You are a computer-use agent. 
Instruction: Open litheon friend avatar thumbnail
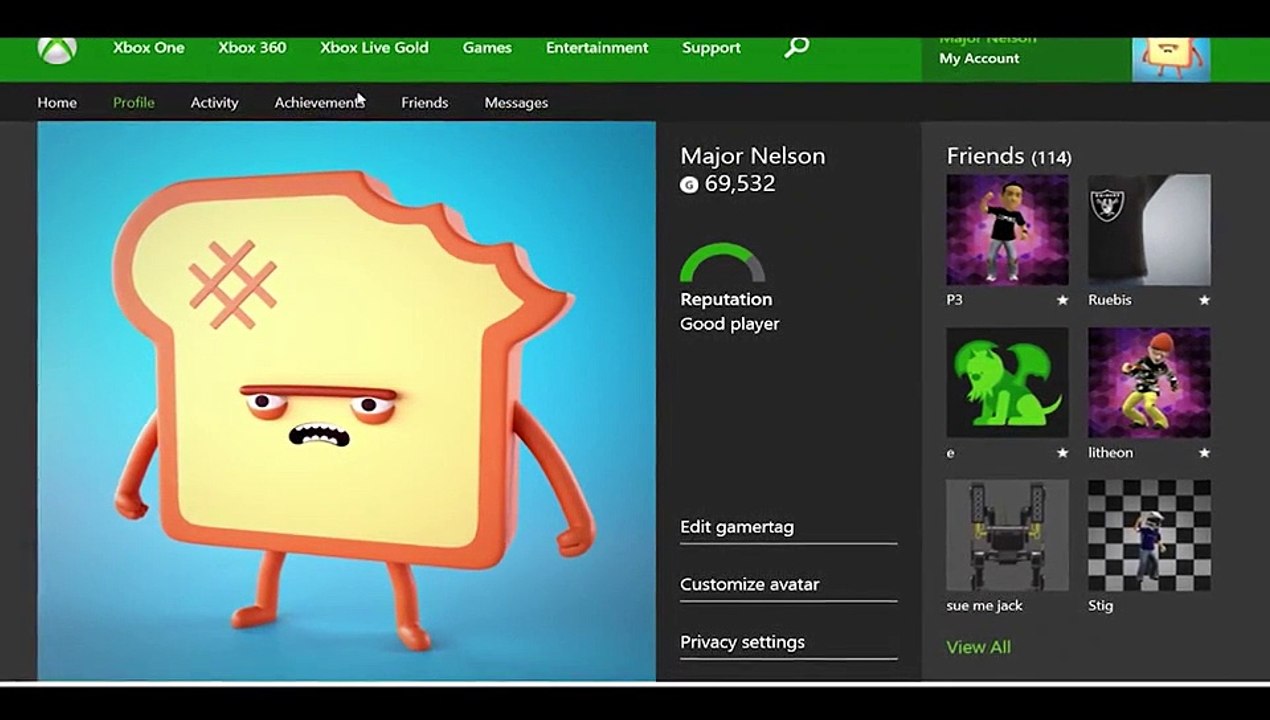coord(1149,382)
